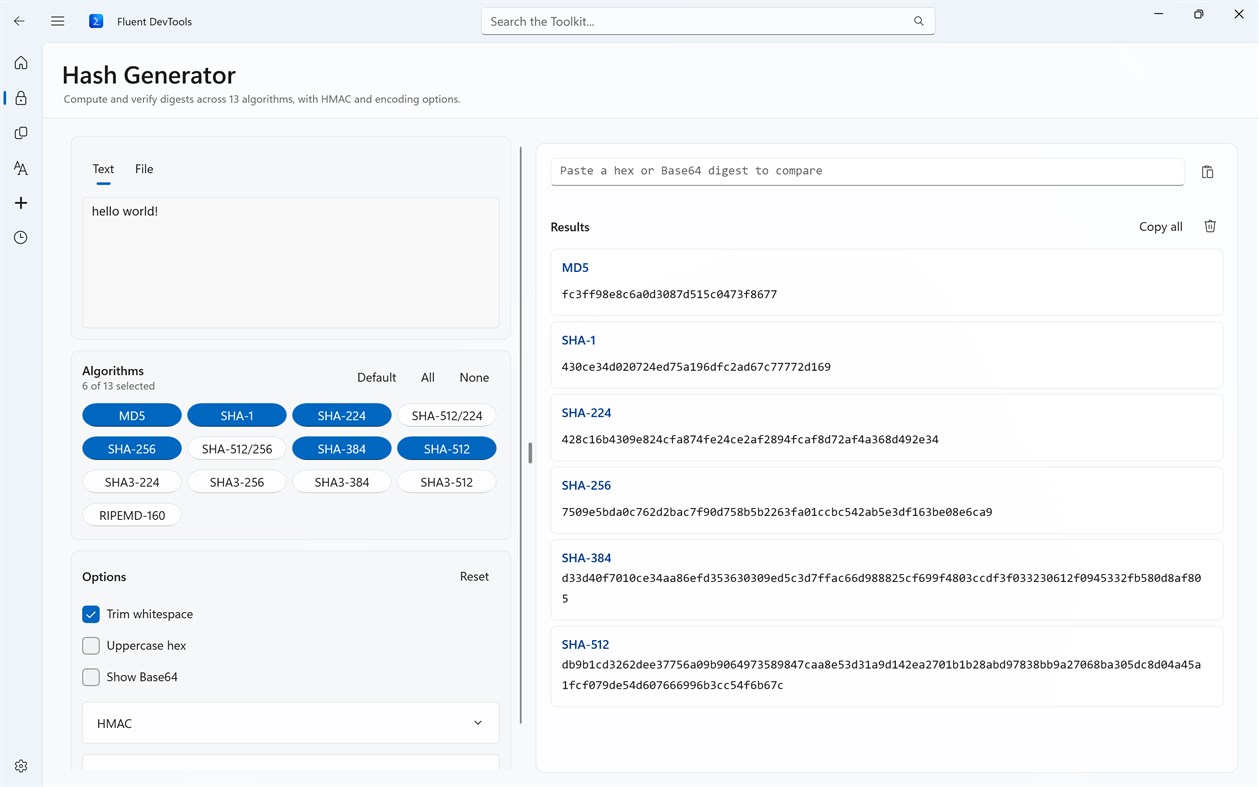
Task: Enable the SHA3-384 algorithm chip
Action: pyautogui.click(x=342, y=482)
